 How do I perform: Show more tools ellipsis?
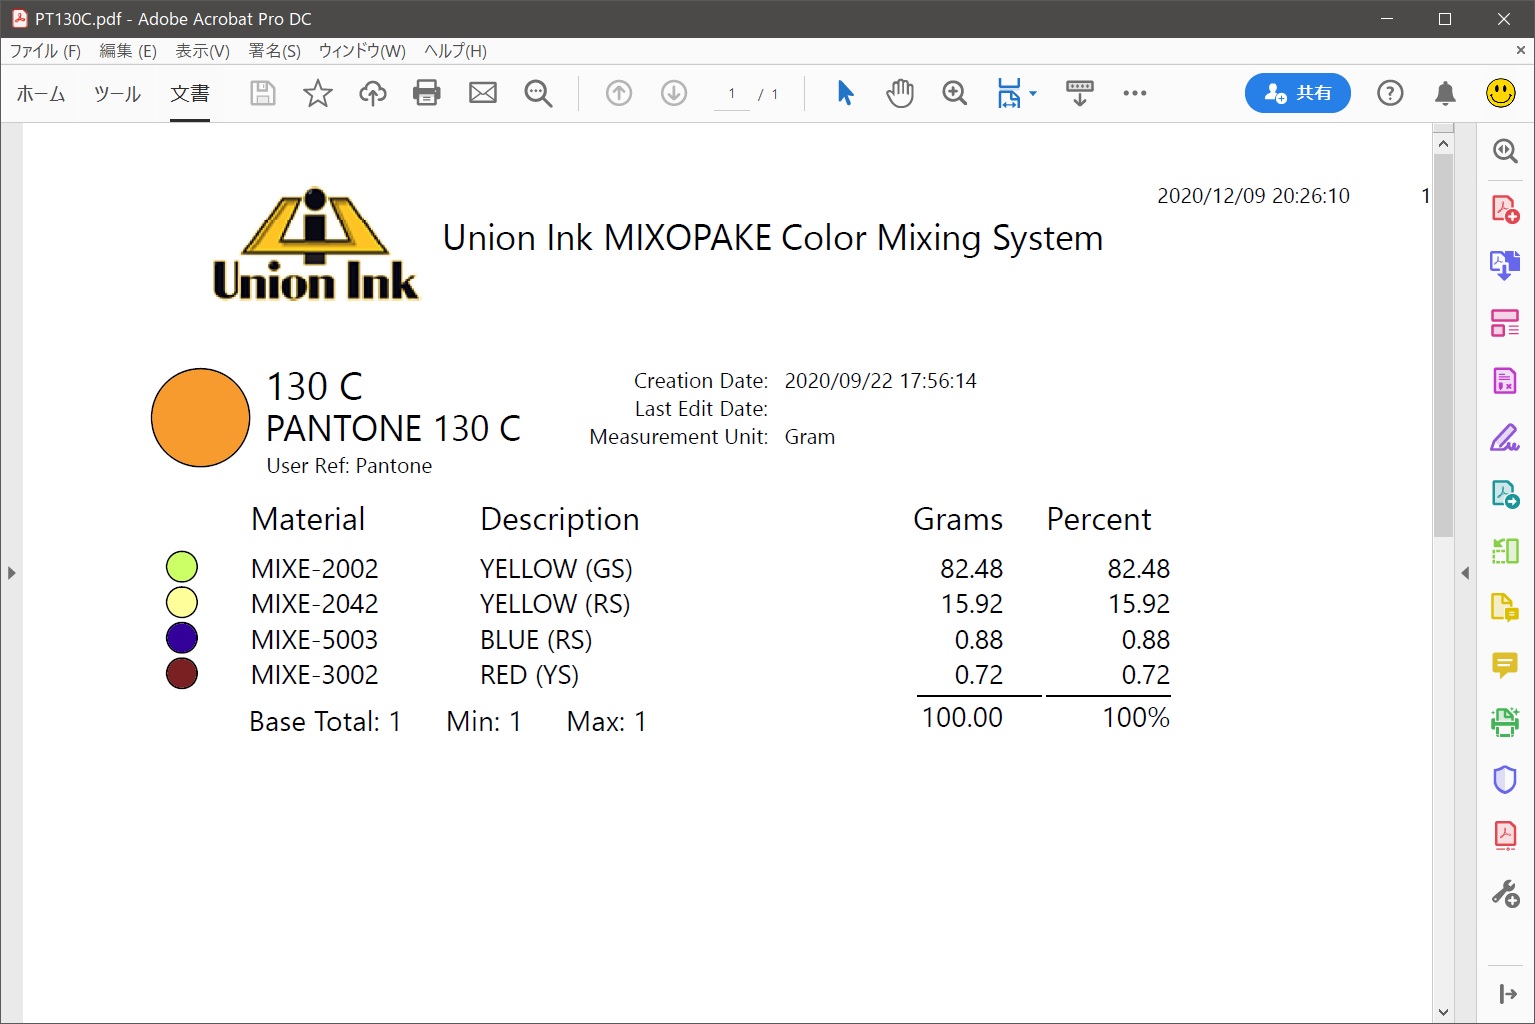coord(1135,93)
